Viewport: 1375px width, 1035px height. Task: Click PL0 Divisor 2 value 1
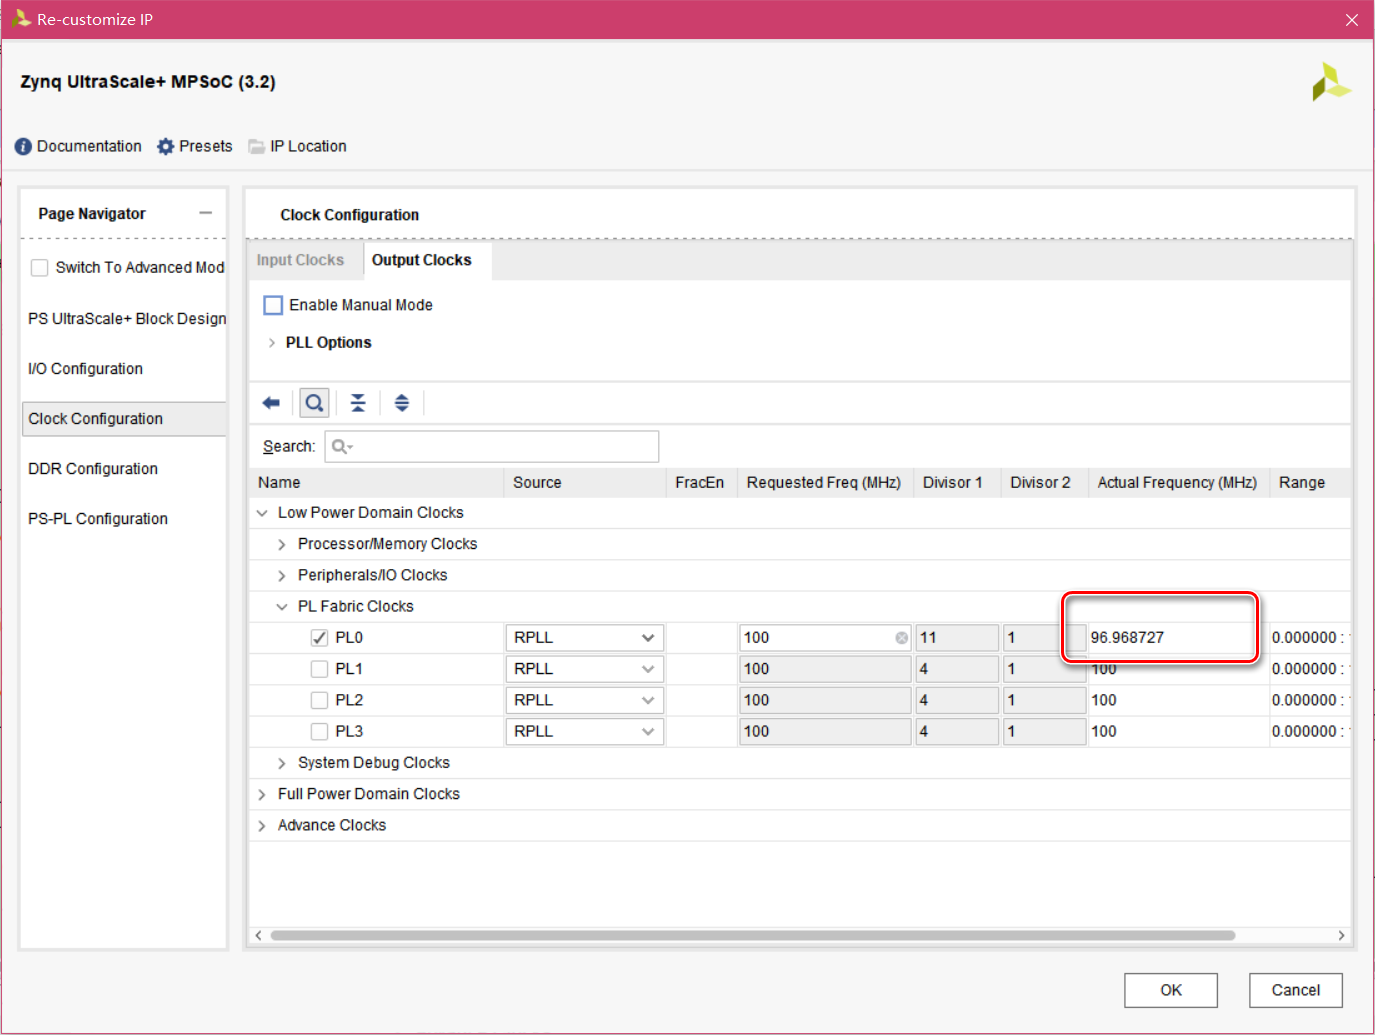1044,638
